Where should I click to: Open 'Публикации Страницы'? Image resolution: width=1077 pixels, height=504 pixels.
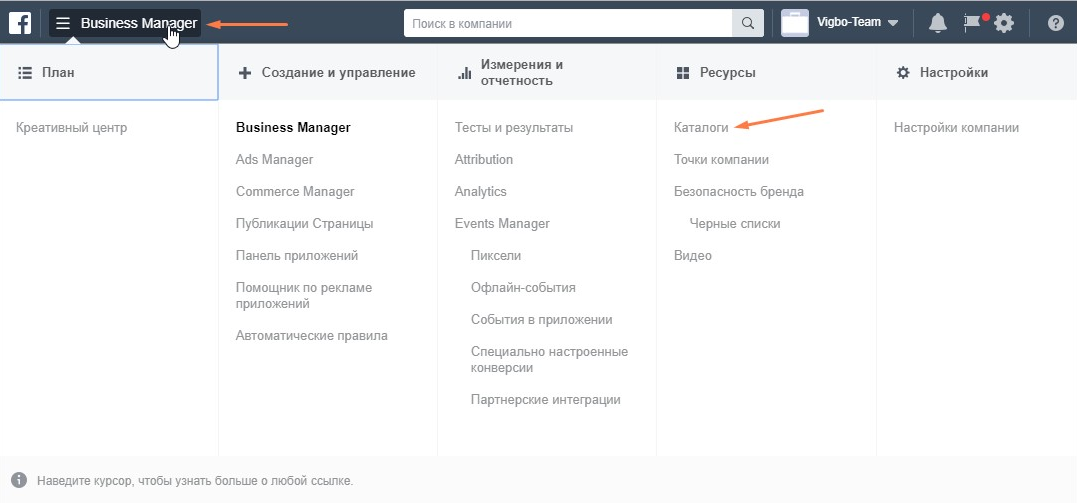305,224
